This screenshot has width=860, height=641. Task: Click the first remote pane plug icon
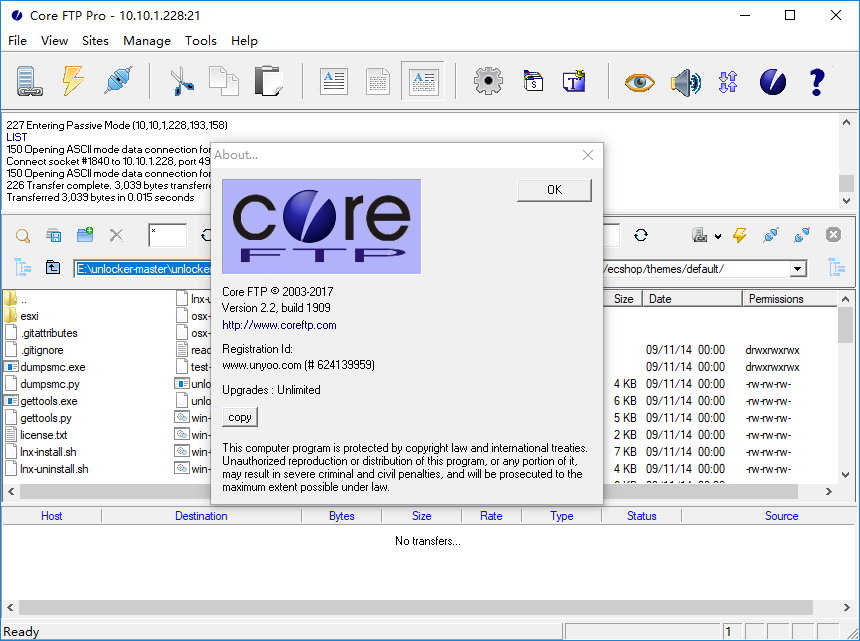pos(771,235)
